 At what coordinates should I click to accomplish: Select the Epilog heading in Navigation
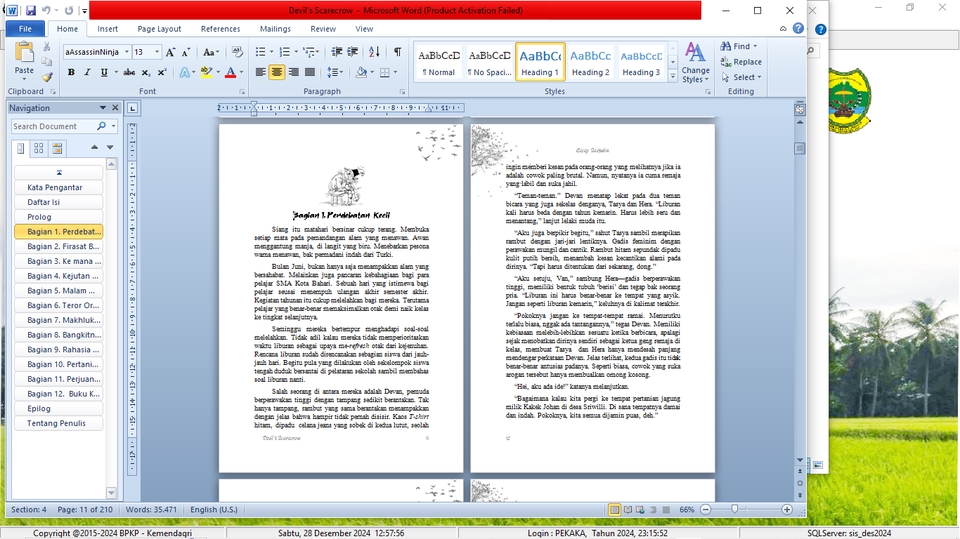pyautogui.click(x=59, y=409)
